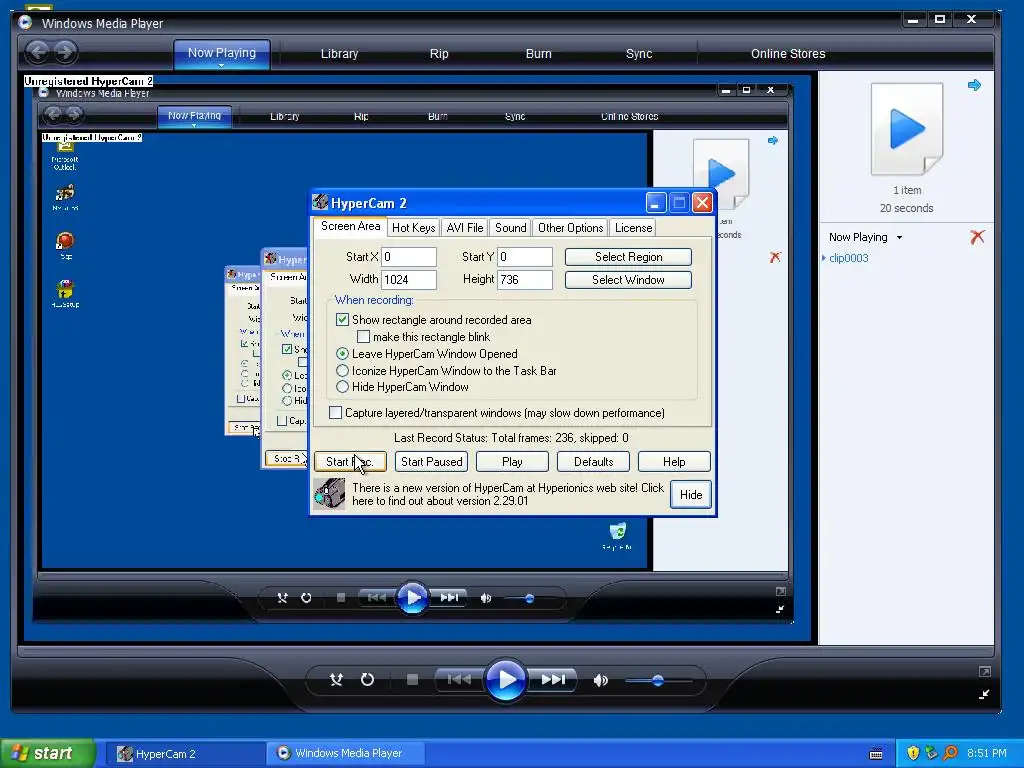
Task: Open the outer Online Stores tab
Action: [x=788, y=54]
